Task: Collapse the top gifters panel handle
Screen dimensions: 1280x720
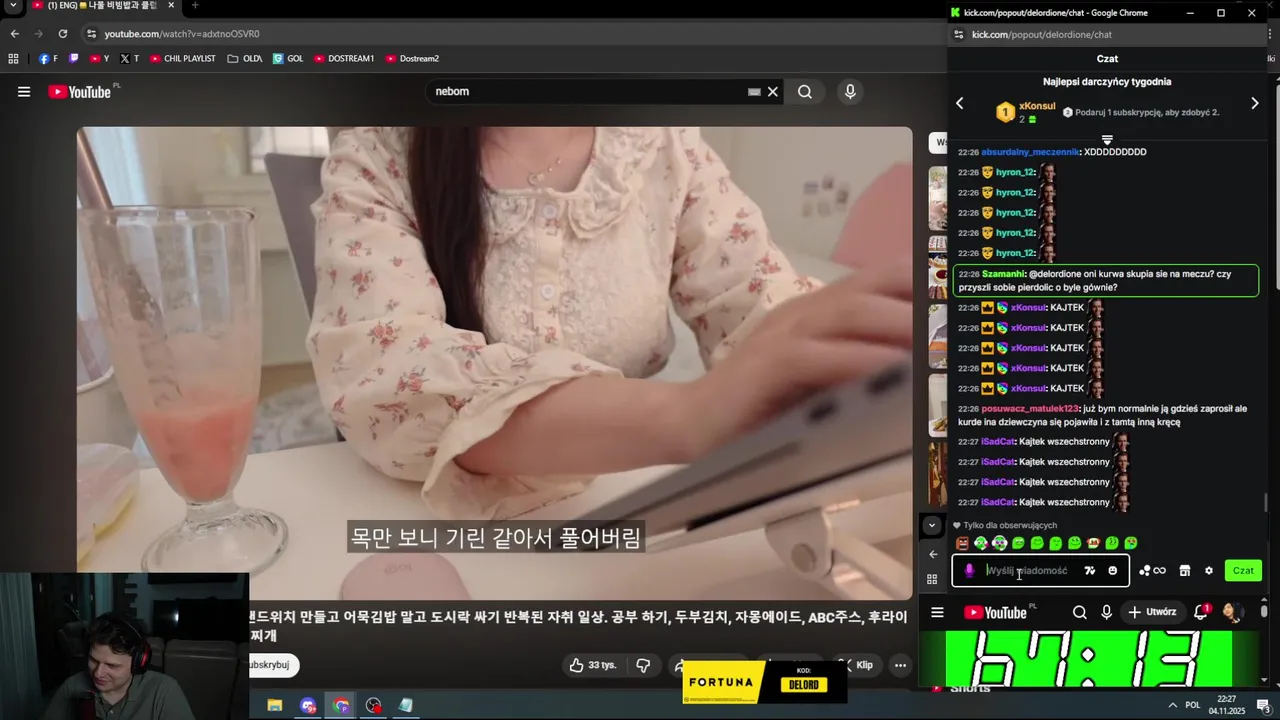Action: point(1107,140)
